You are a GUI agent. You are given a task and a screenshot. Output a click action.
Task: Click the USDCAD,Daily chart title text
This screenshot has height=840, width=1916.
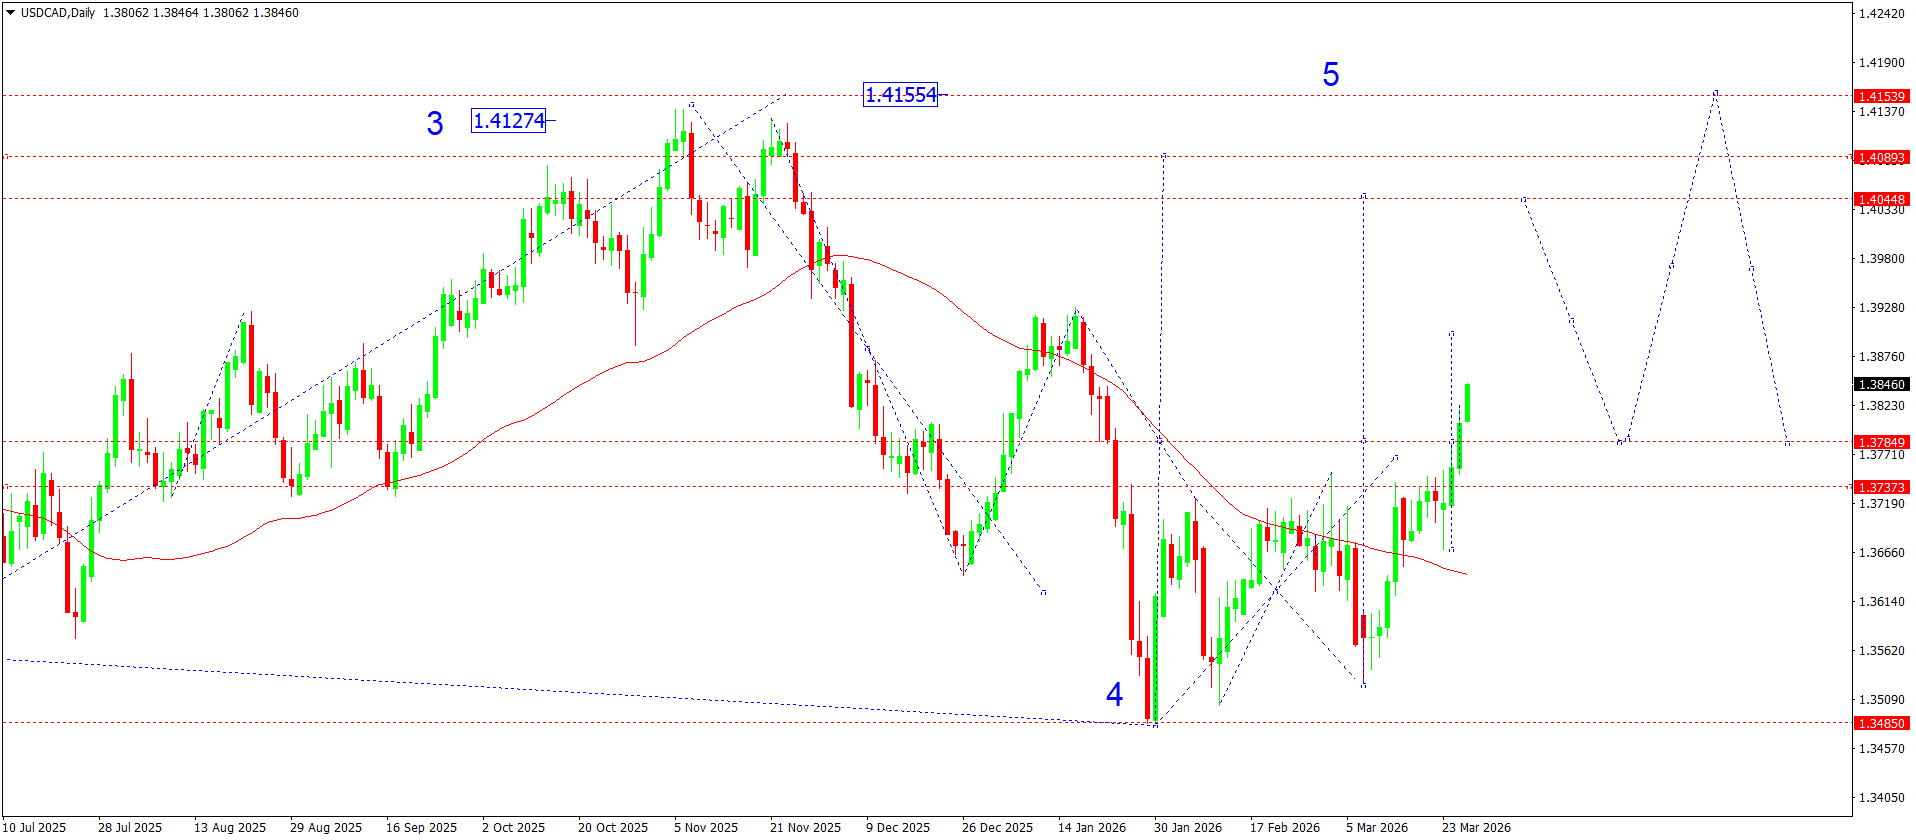(x=58, y=13)
